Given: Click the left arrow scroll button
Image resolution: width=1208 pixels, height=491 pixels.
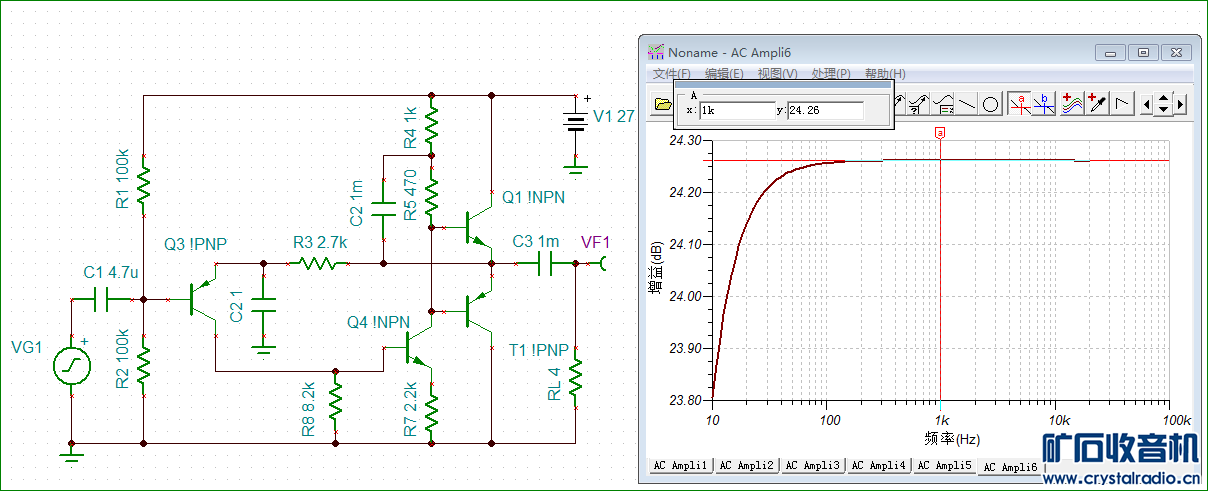Looking at the screenshot, I should 1147,103.
